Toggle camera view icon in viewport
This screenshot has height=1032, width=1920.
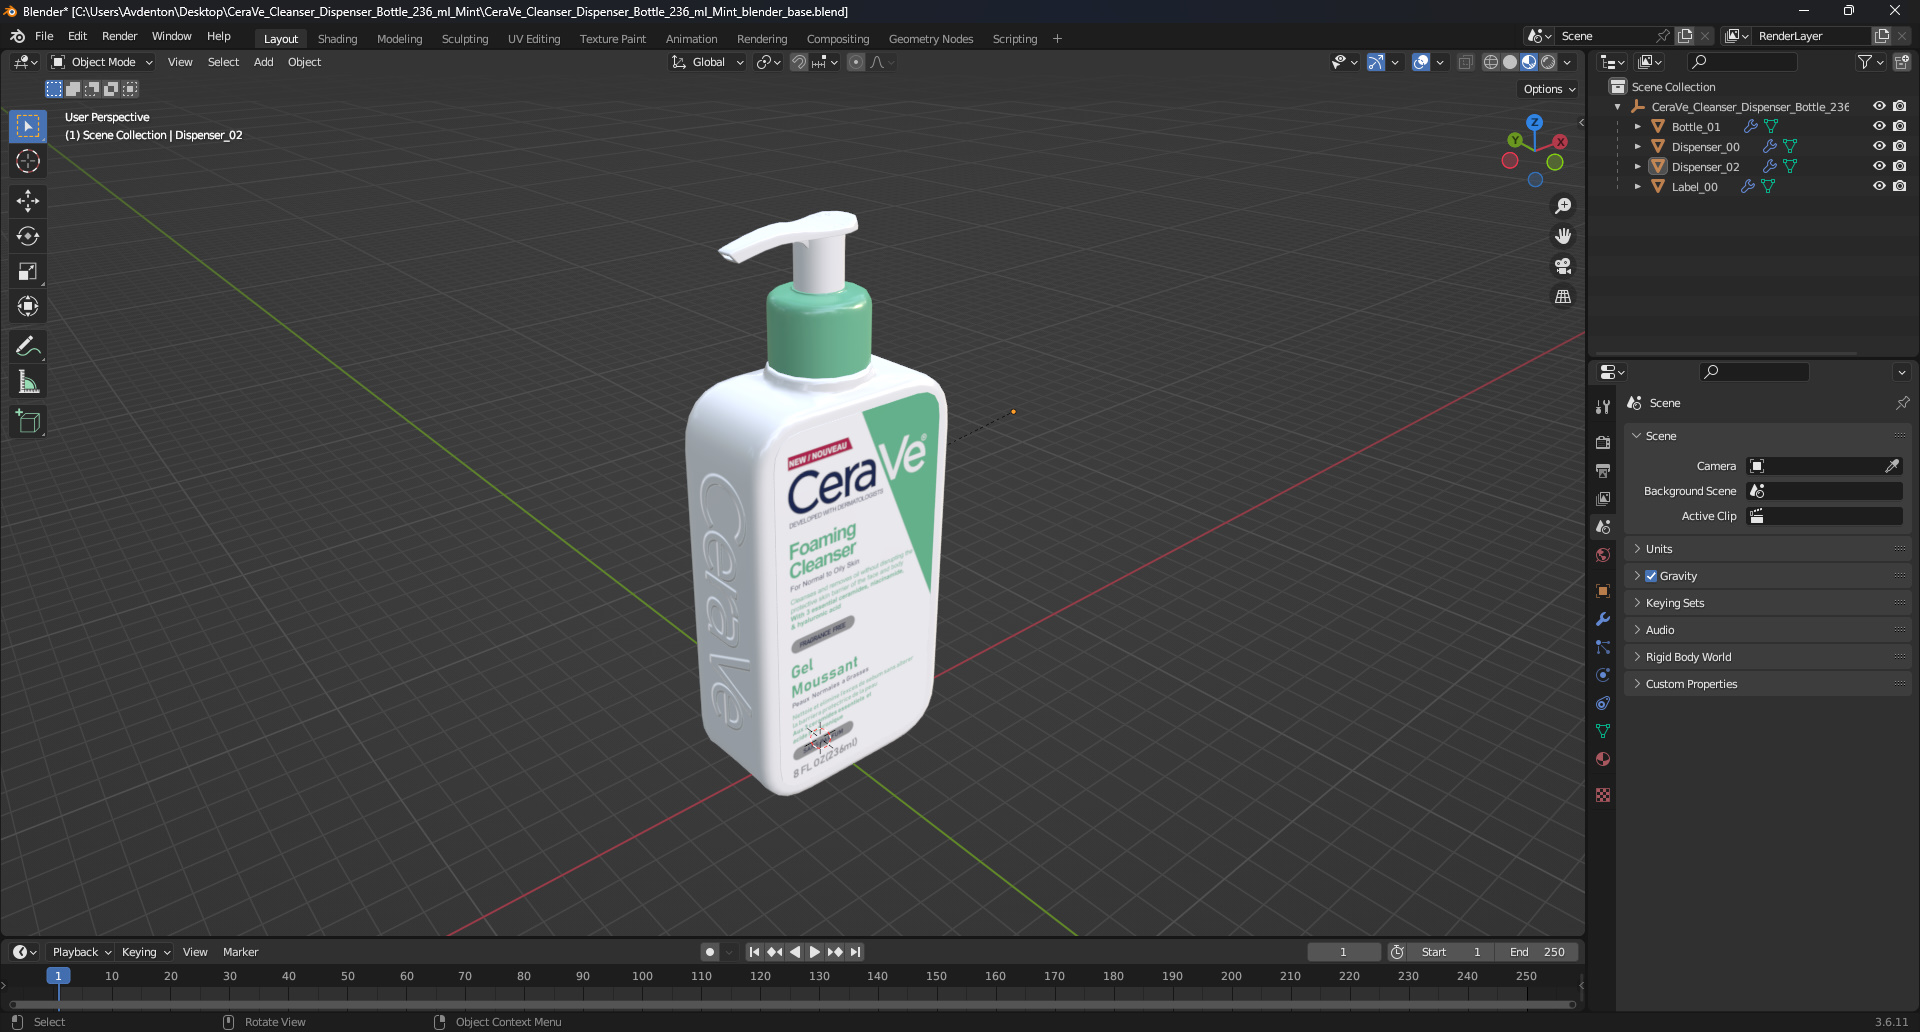tap(1563, 266)
